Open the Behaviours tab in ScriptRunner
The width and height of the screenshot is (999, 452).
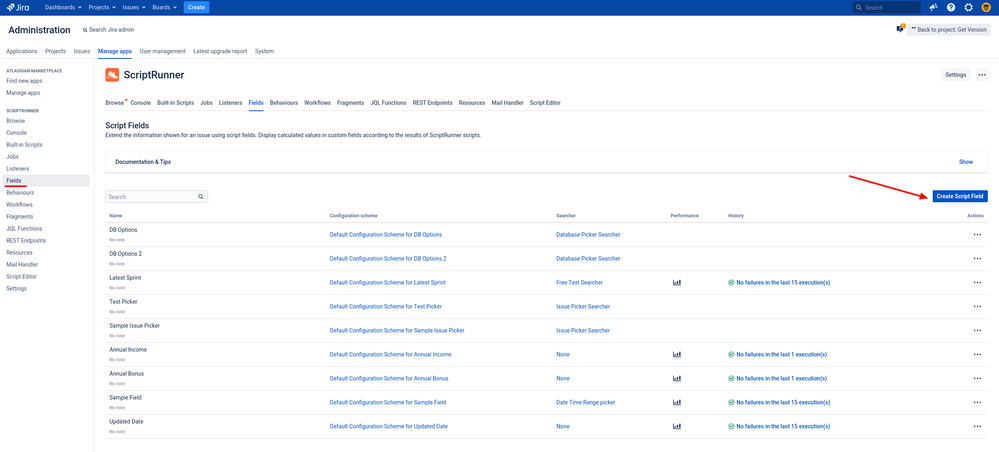[284, 103]
